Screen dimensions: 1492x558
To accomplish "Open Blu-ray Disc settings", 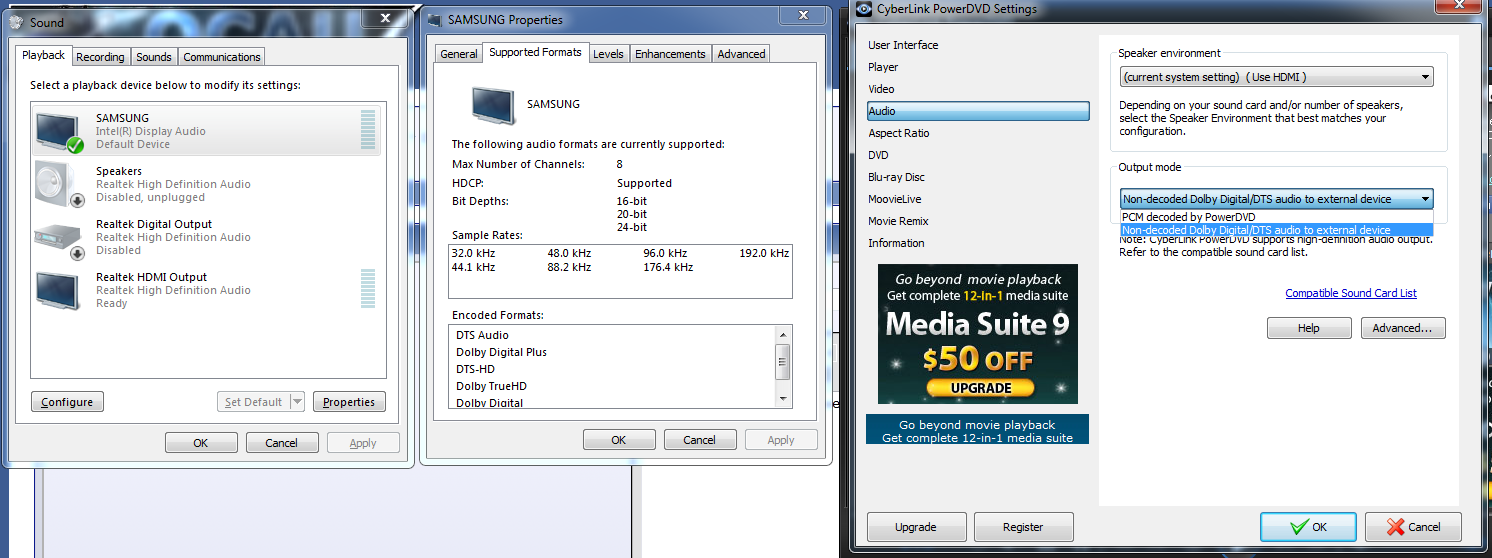I will click(x=896, y=177).
